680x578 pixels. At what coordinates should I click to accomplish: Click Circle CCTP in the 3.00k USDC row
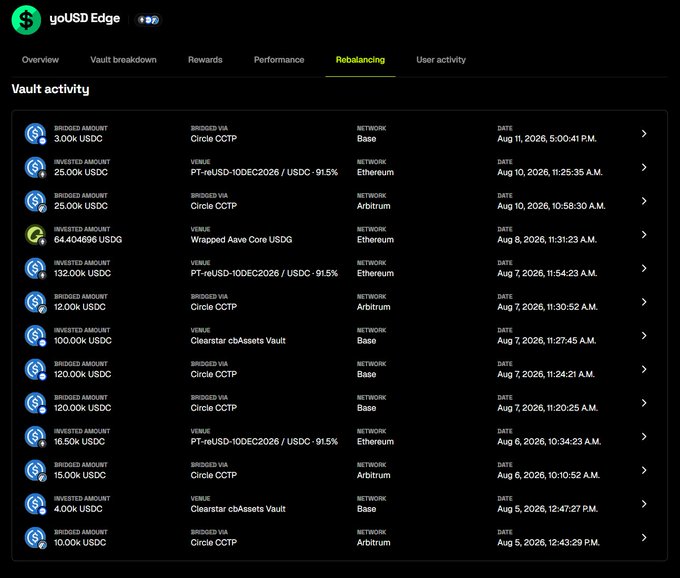pos(214,139)
